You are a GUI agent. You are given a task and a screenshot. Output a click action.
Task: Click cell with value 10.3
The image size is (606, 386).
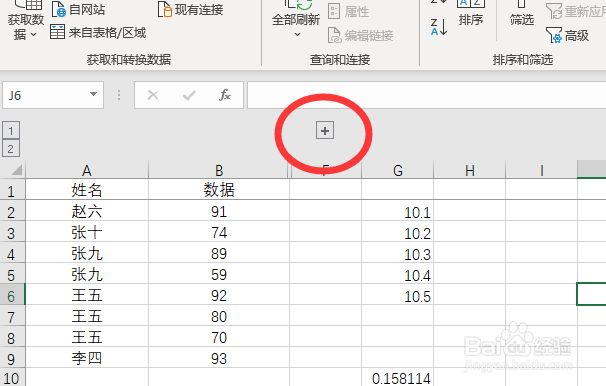coord(397,253)
